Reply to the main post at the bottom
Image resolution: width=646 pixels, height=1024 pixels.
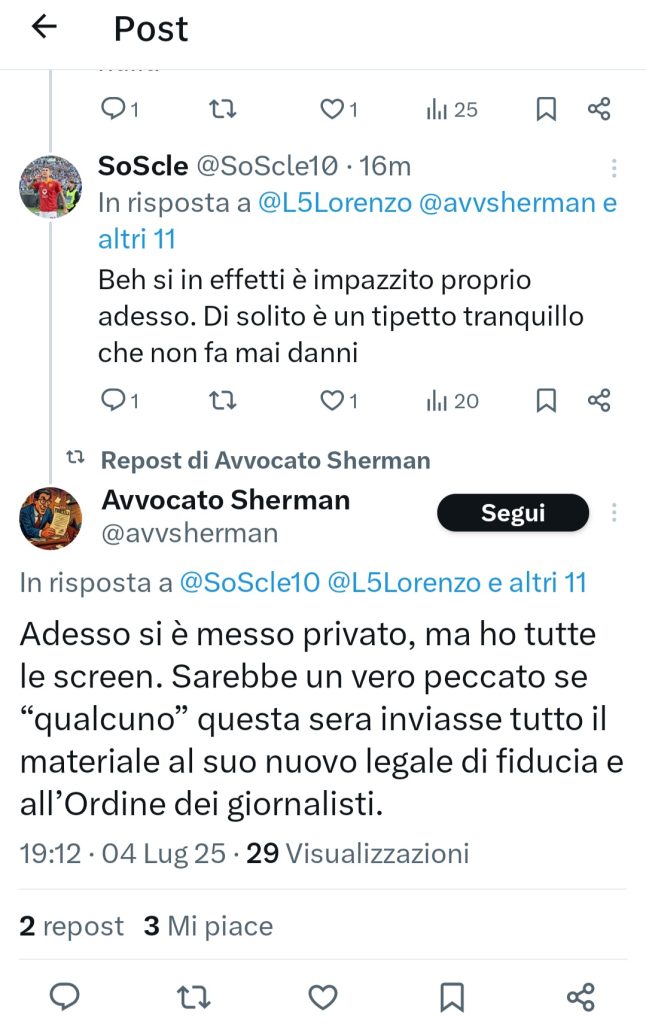coord(65,997)
